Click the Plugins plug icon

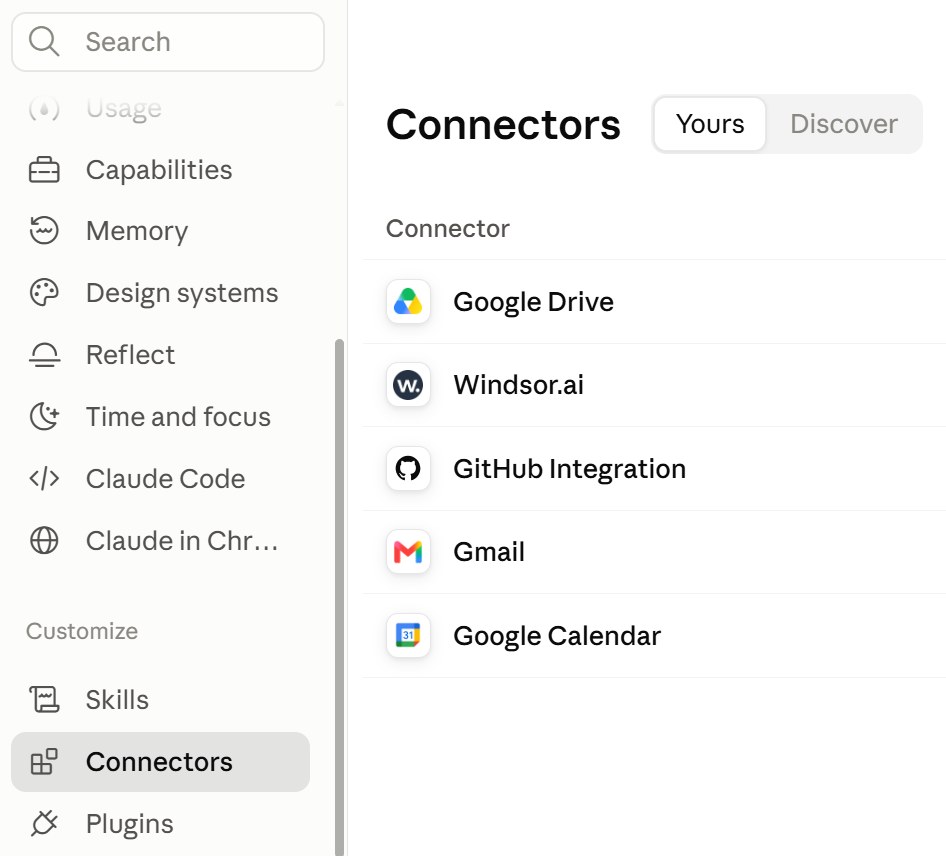(44, 824)
